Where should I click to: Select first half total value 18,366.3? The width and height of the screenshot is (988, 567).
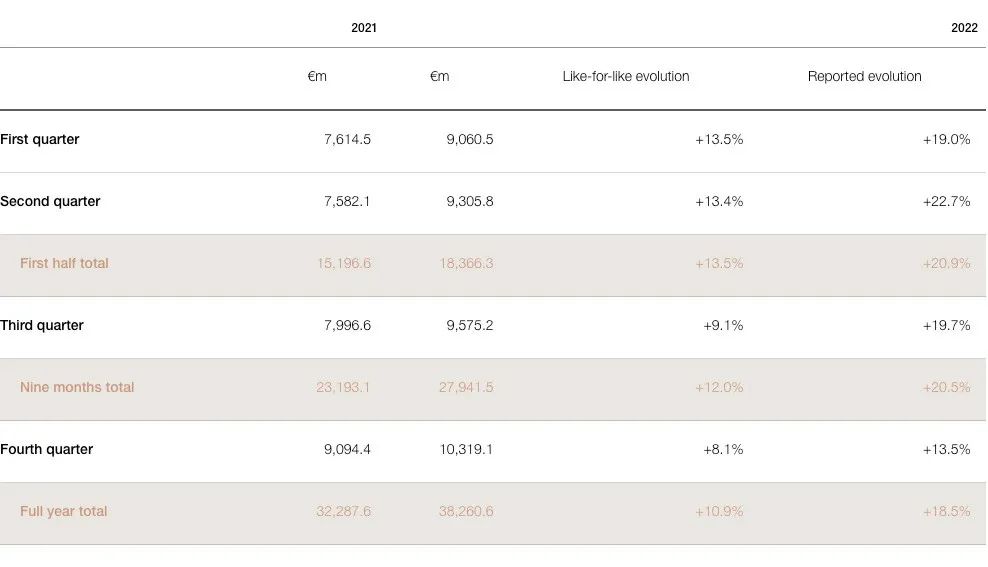coord(466,263)
